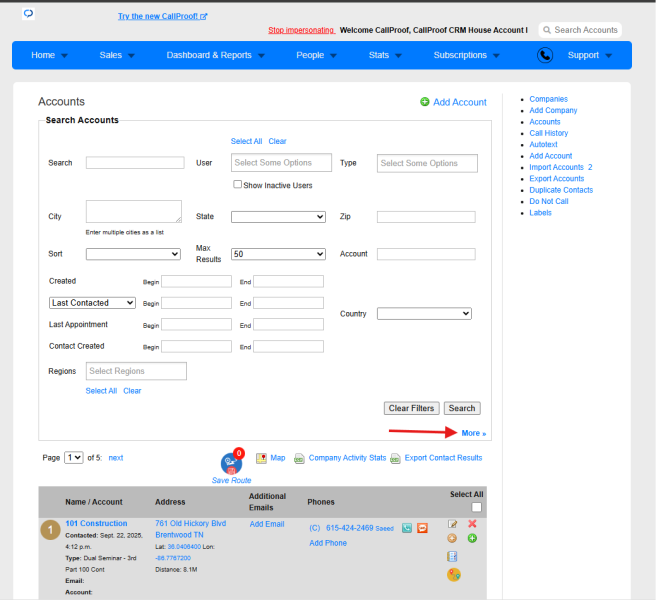Click Duplicate Contacts in the sidebar
Screen dimensions: 656x600
(561, 190)
